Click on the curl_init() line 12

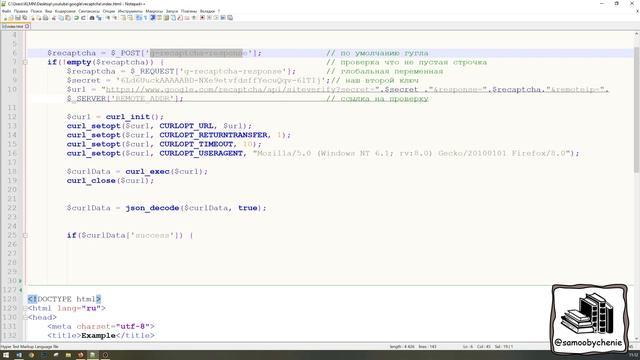(115, 117)
